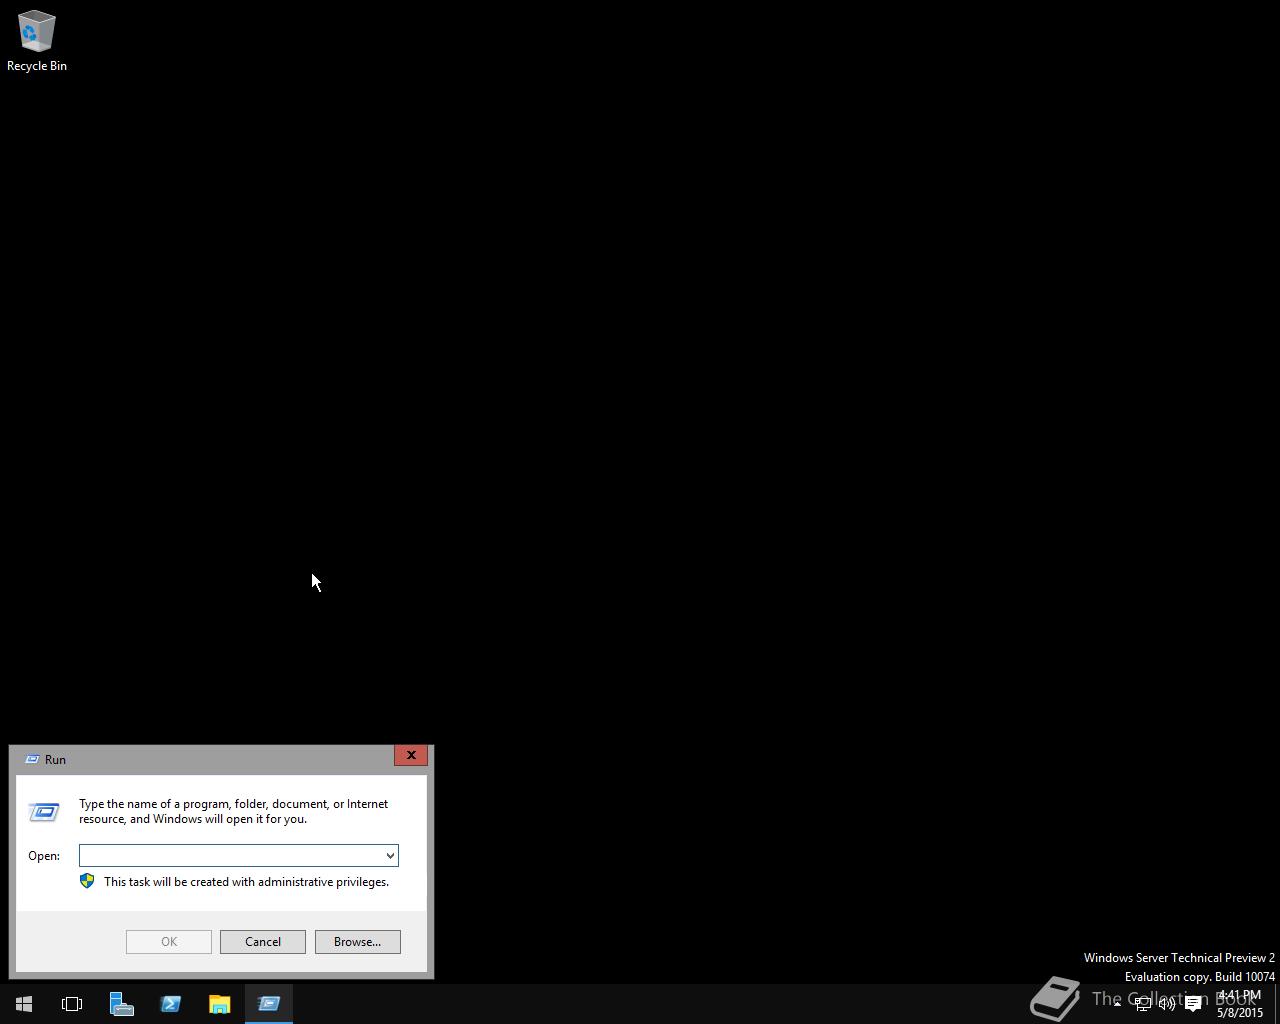
Task: Expand the Open combo box dropdown arrow
Action: 390,856
